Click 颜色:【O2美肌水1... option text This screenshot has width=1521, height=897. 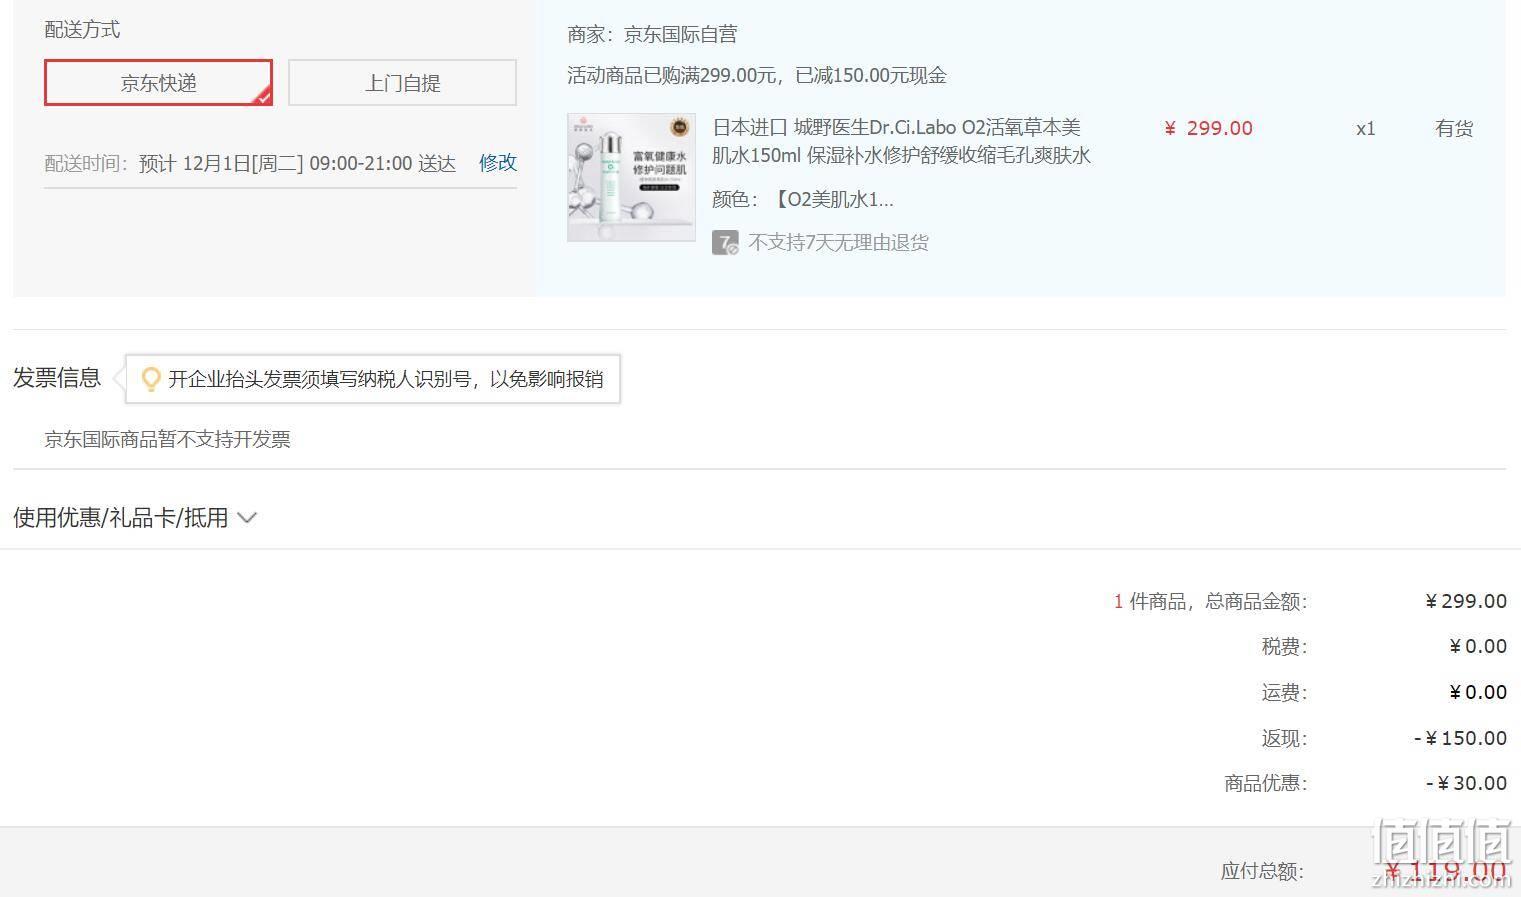click(803, 199)
